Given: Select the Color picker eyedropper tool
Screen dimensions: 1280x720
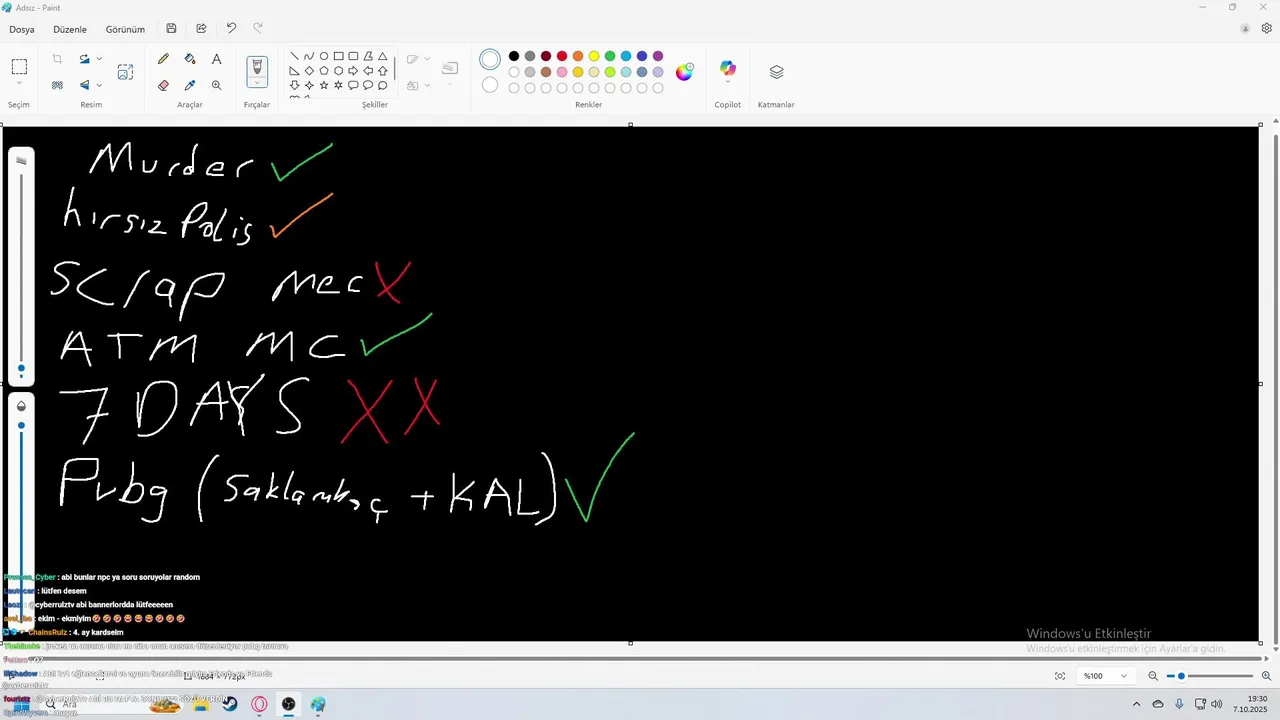Looking at the screenshot, I should coord(190,85).
